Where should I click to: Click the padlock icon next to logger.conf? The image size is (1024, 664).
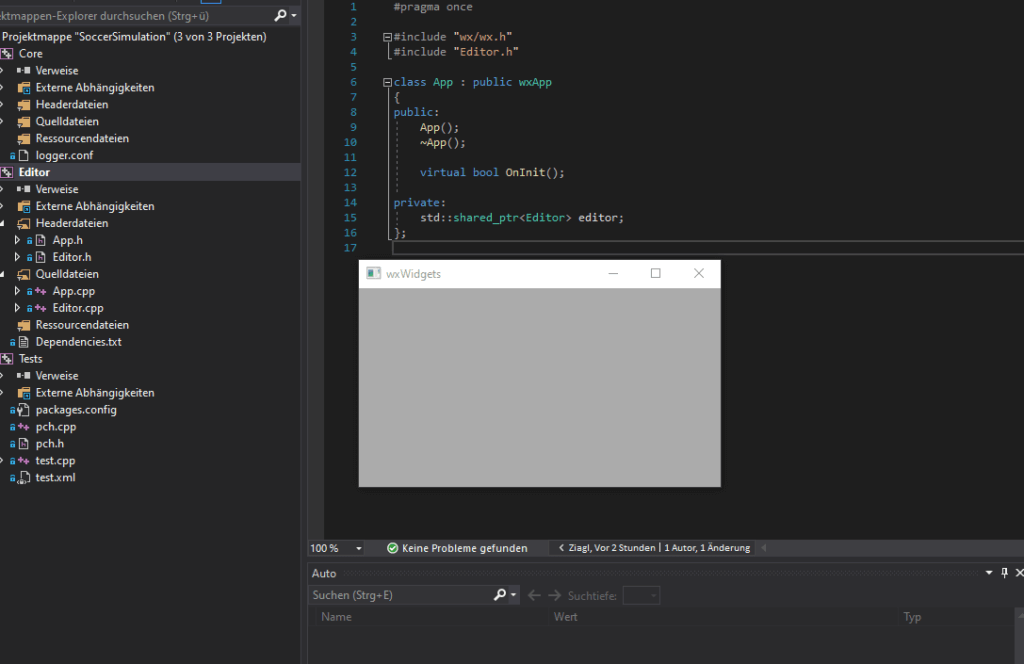tap(14, 155)
